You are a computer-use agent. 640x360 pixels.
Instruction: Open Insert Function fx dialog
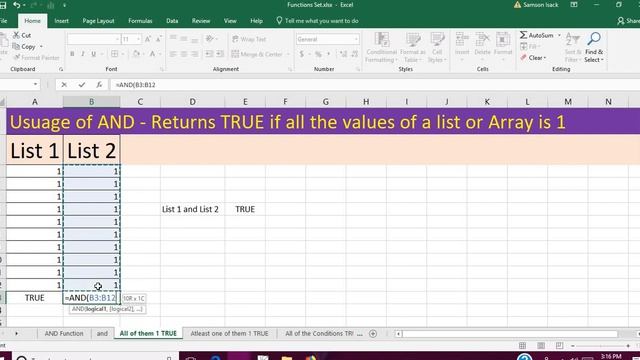click(99, 84)
